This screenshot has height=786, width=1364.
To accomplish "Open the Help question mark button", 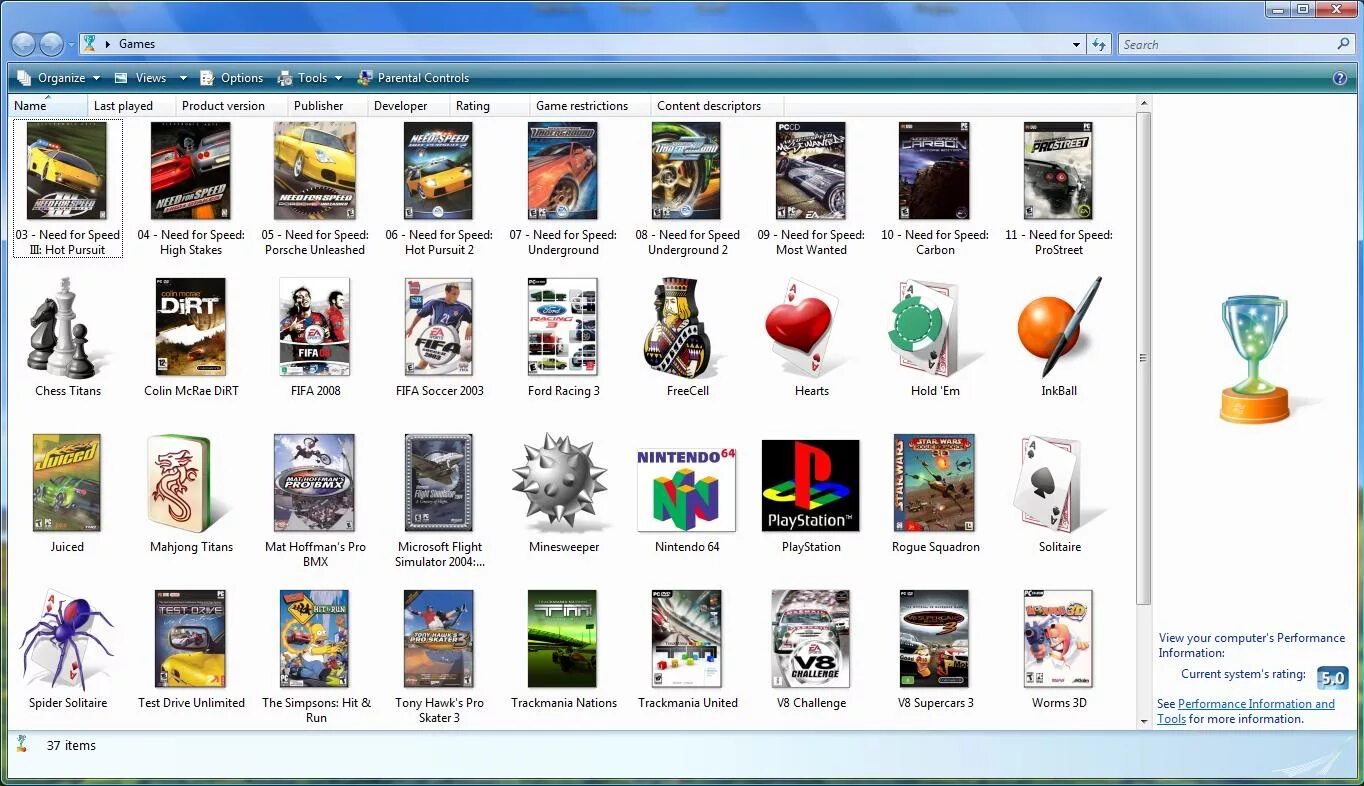I will tap(1340, 78).
